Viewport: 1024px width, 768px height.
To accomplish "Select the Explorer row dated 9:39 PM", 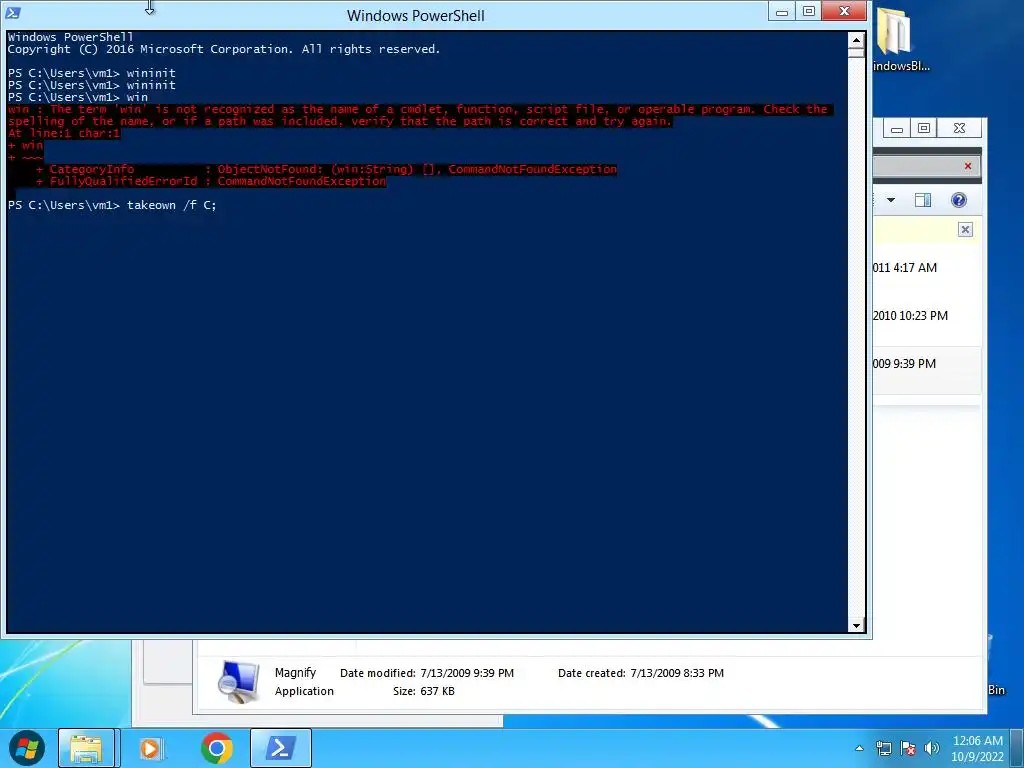I will tap(927, 370).
